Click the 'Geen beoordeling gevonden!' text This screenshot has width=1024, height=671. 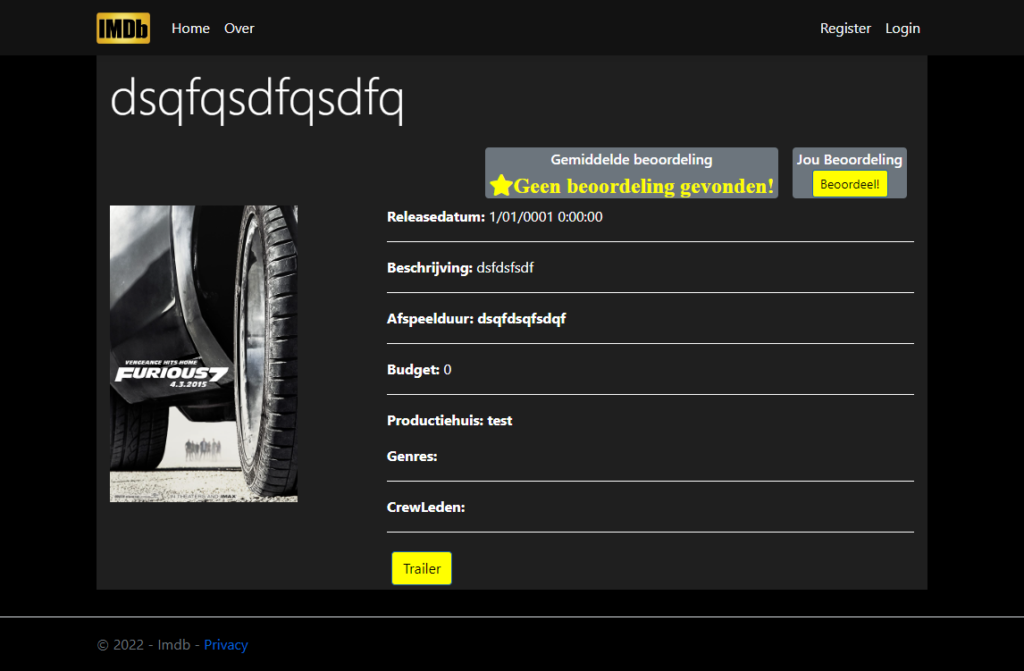[x=643, y=186]
